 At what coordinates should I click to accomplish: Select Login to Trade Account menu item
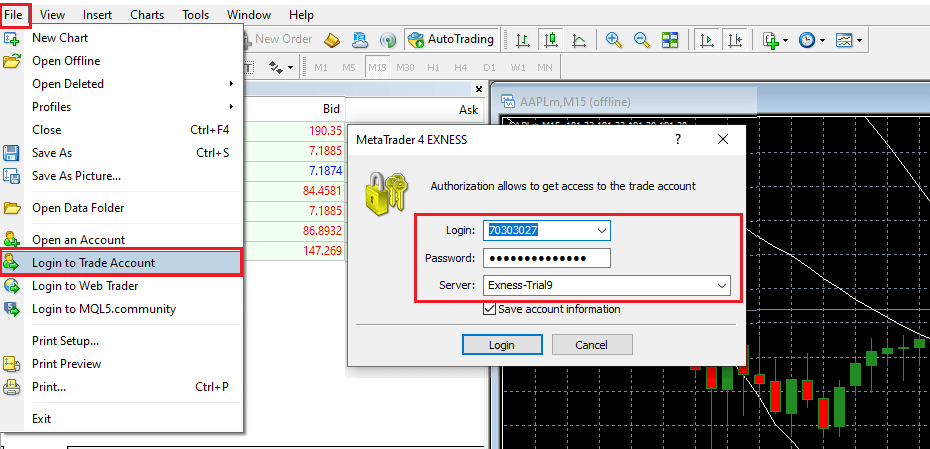(x=93, y=263)
